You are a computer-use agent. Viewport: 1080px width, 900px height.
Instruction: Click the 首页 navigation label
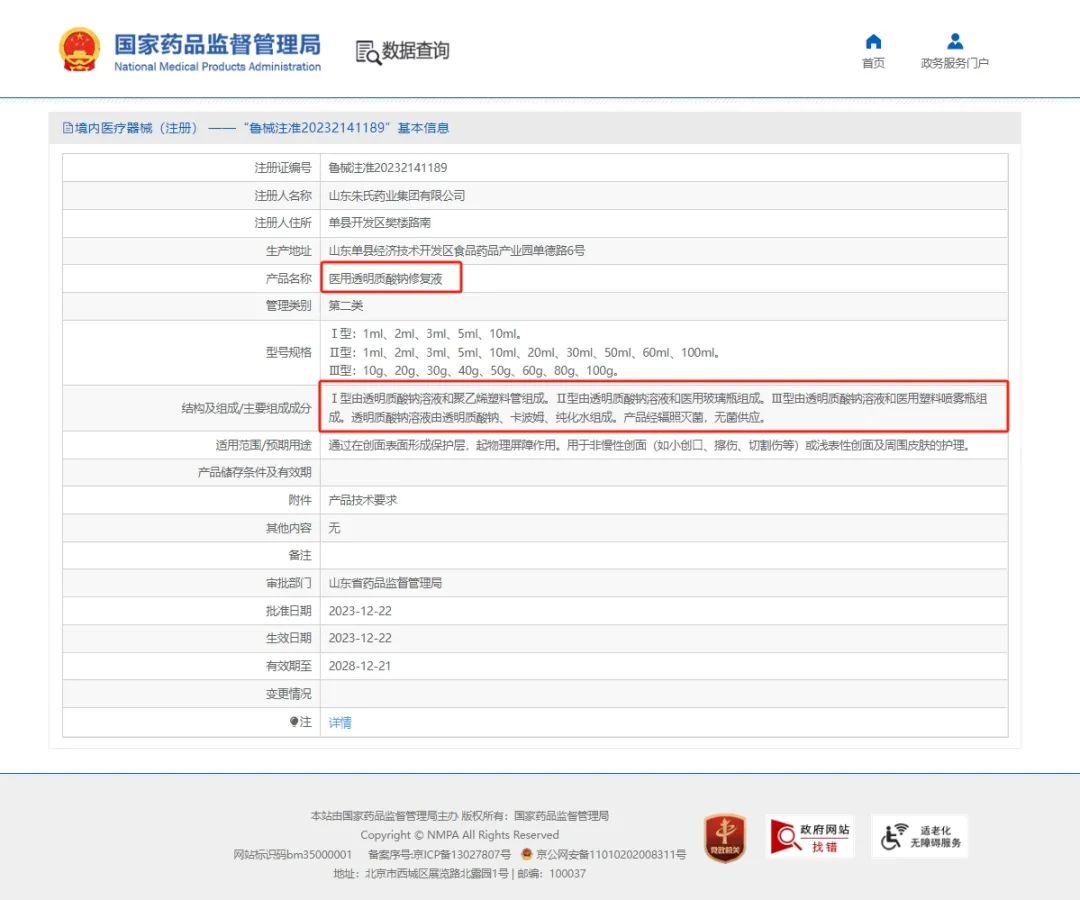(873, 64)
